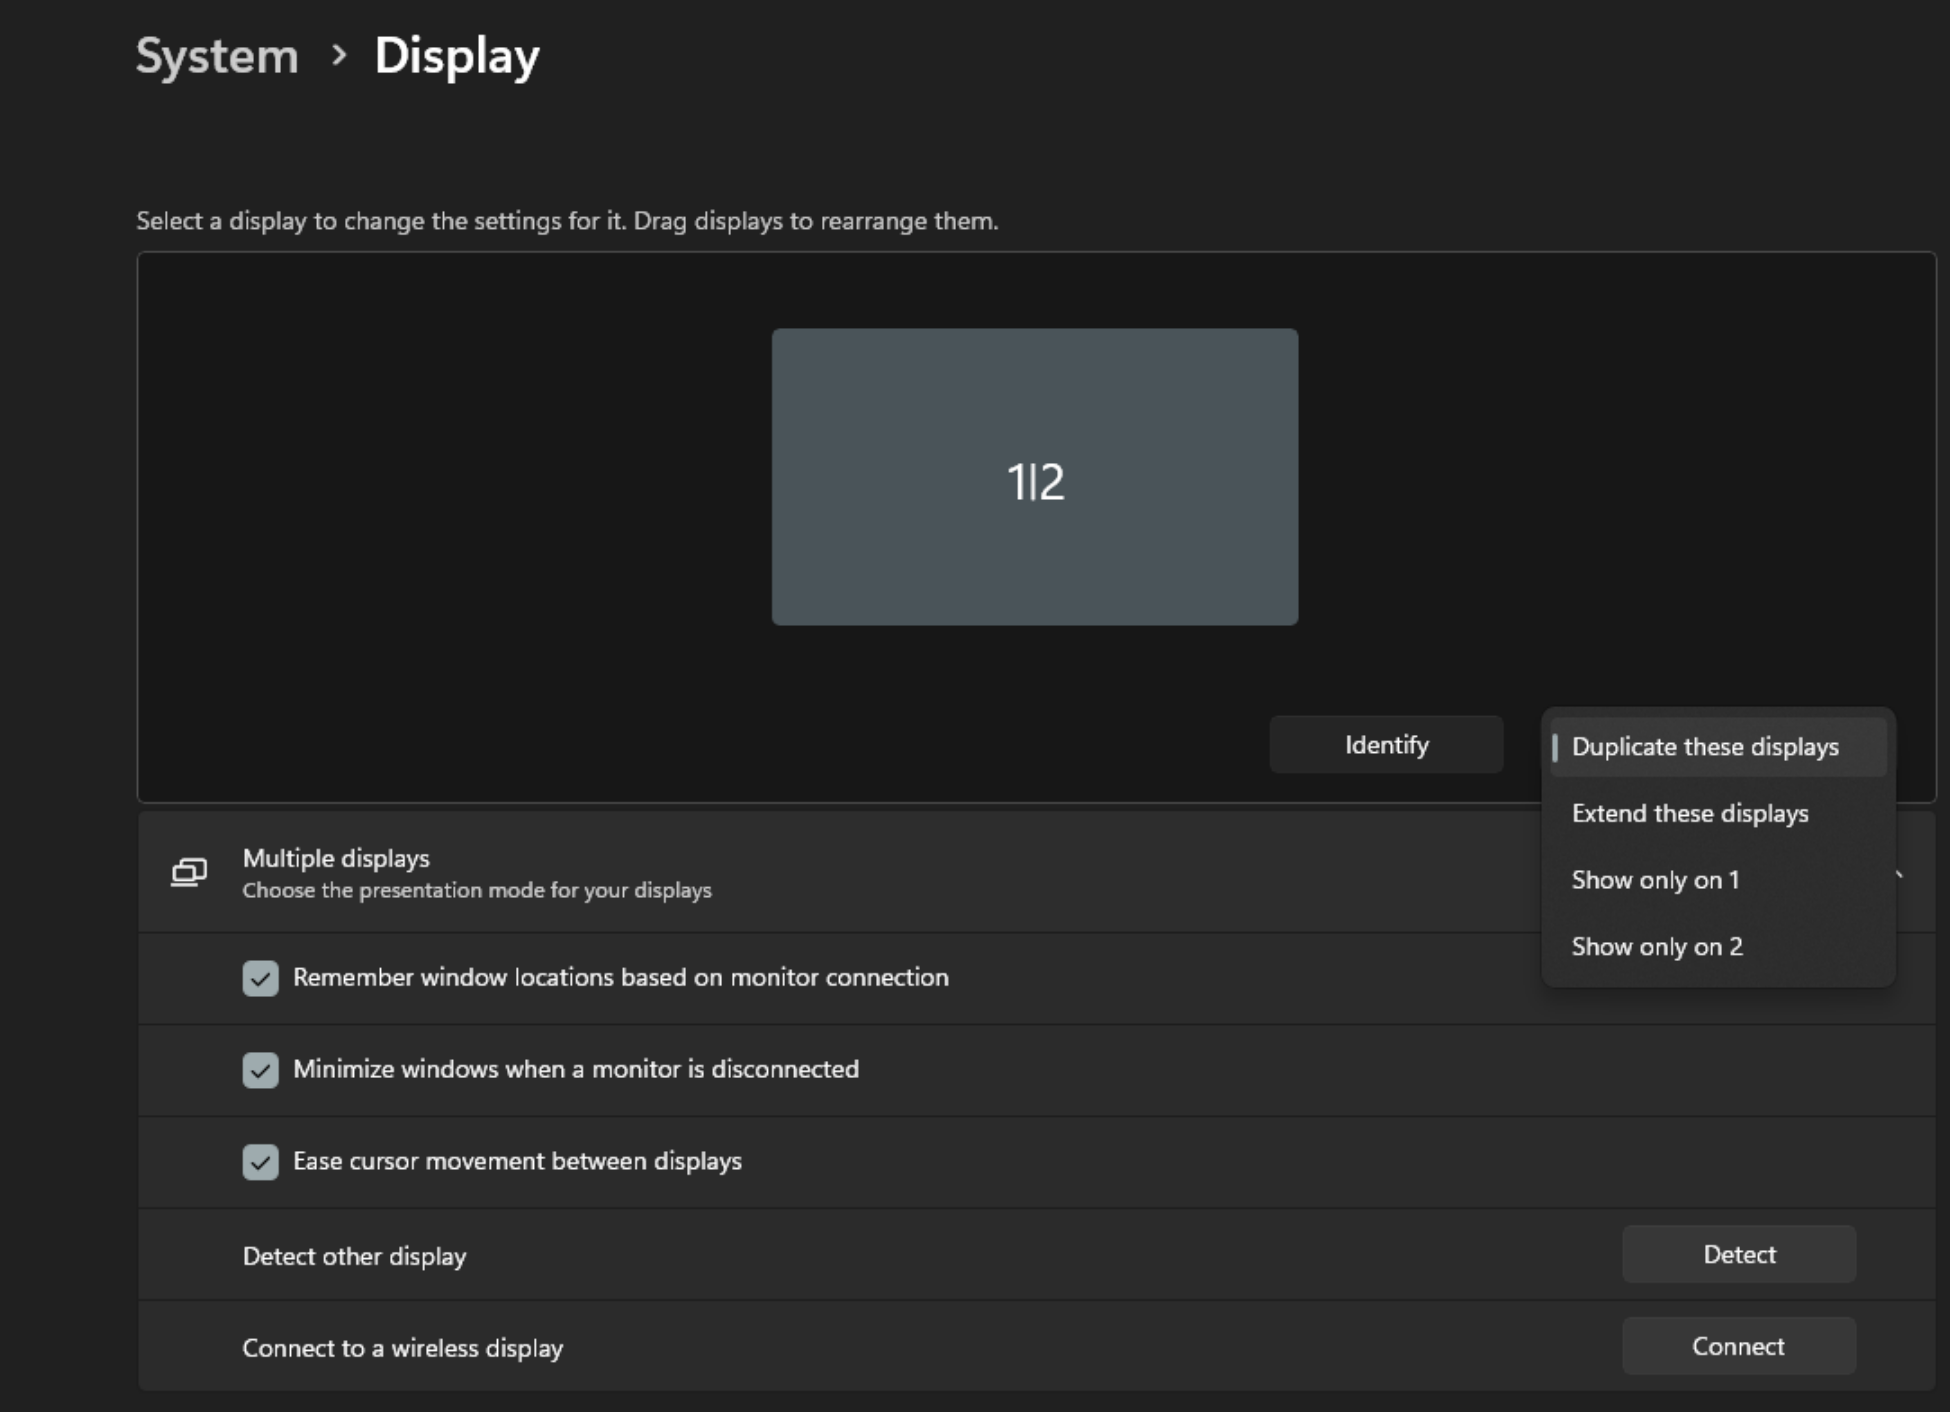
Task: Toggle Minimize windows when monitor disconnected
Action: coord(260,1070)
